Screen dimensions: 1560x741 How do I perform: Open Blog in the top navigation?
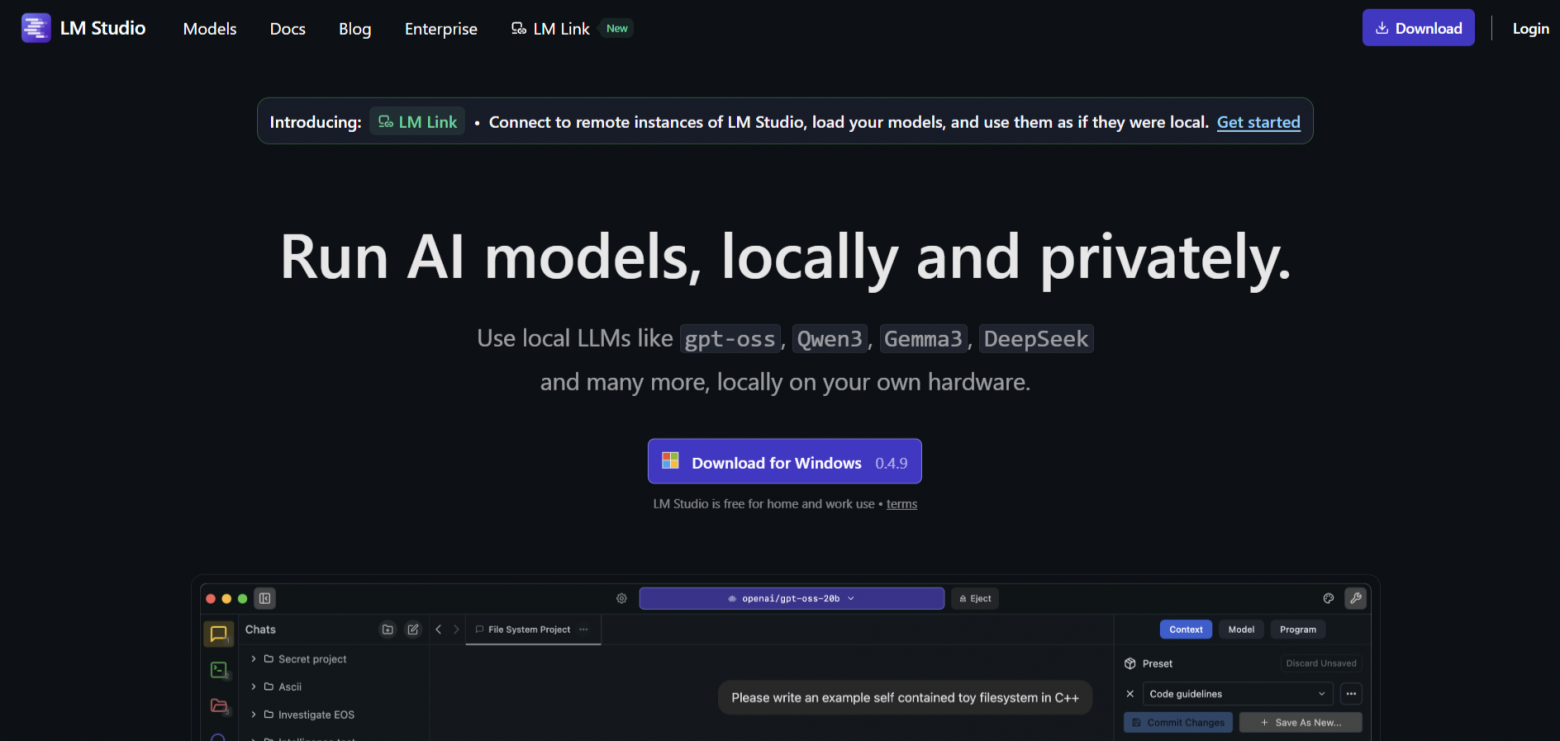355,29
